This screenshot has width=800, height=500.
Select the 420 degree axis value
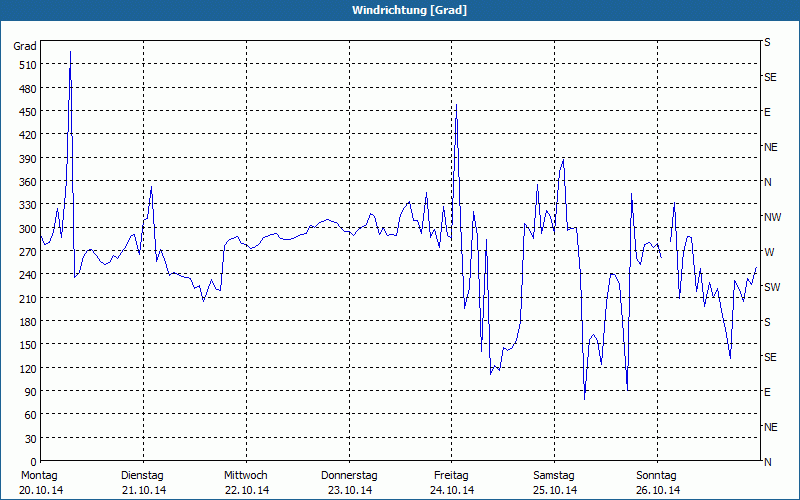(x=28, y=135)
